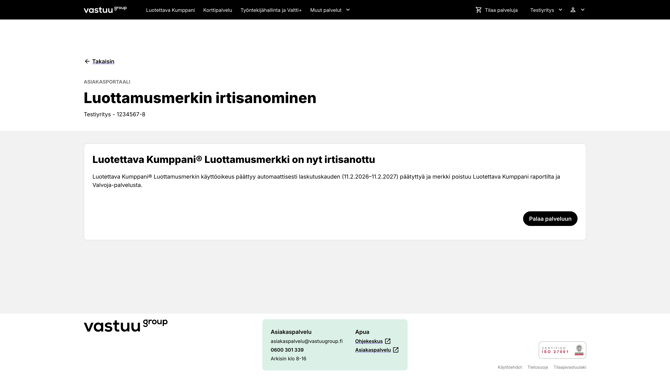
Task: Click the Luottamusmerkin irtisanominen heading
Action: point(200,98)
